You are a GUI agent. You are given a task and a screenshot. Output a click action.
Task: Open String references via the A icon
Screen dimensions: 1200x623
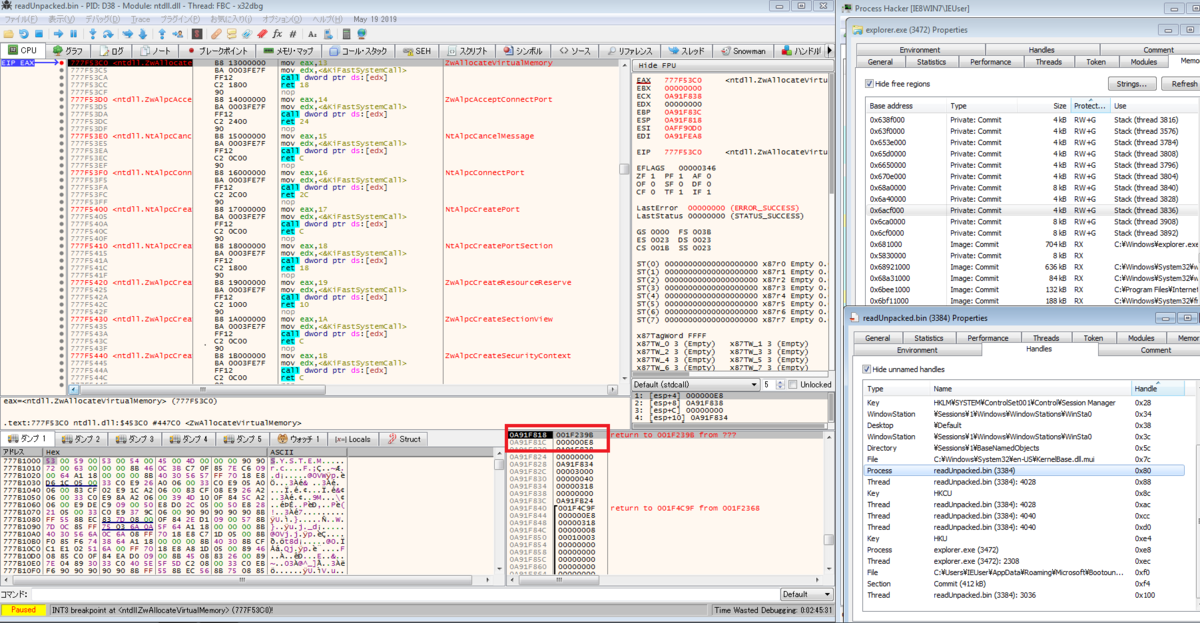(312, 34)
